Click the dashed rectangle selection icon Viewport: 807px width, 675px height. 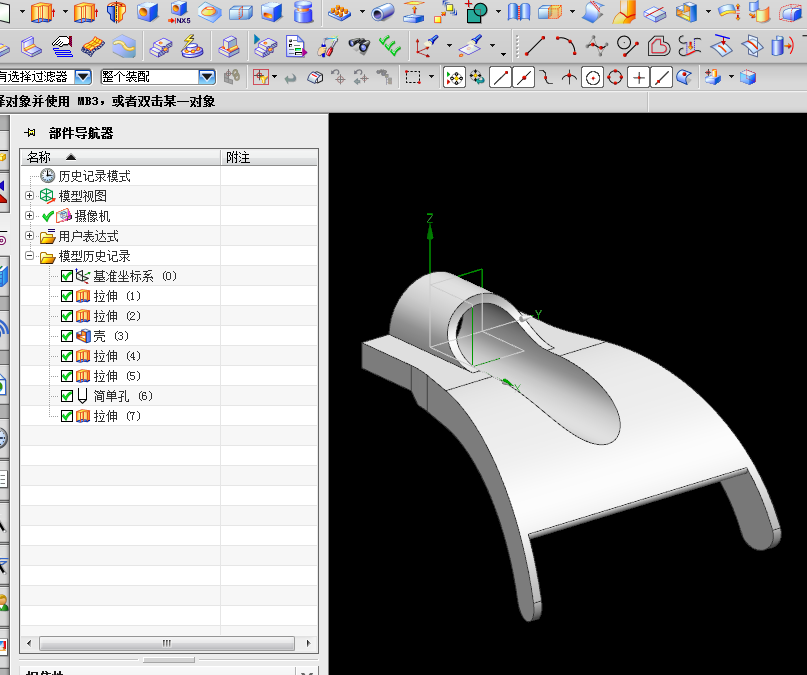pyautogui.click(x=412, y=77)
